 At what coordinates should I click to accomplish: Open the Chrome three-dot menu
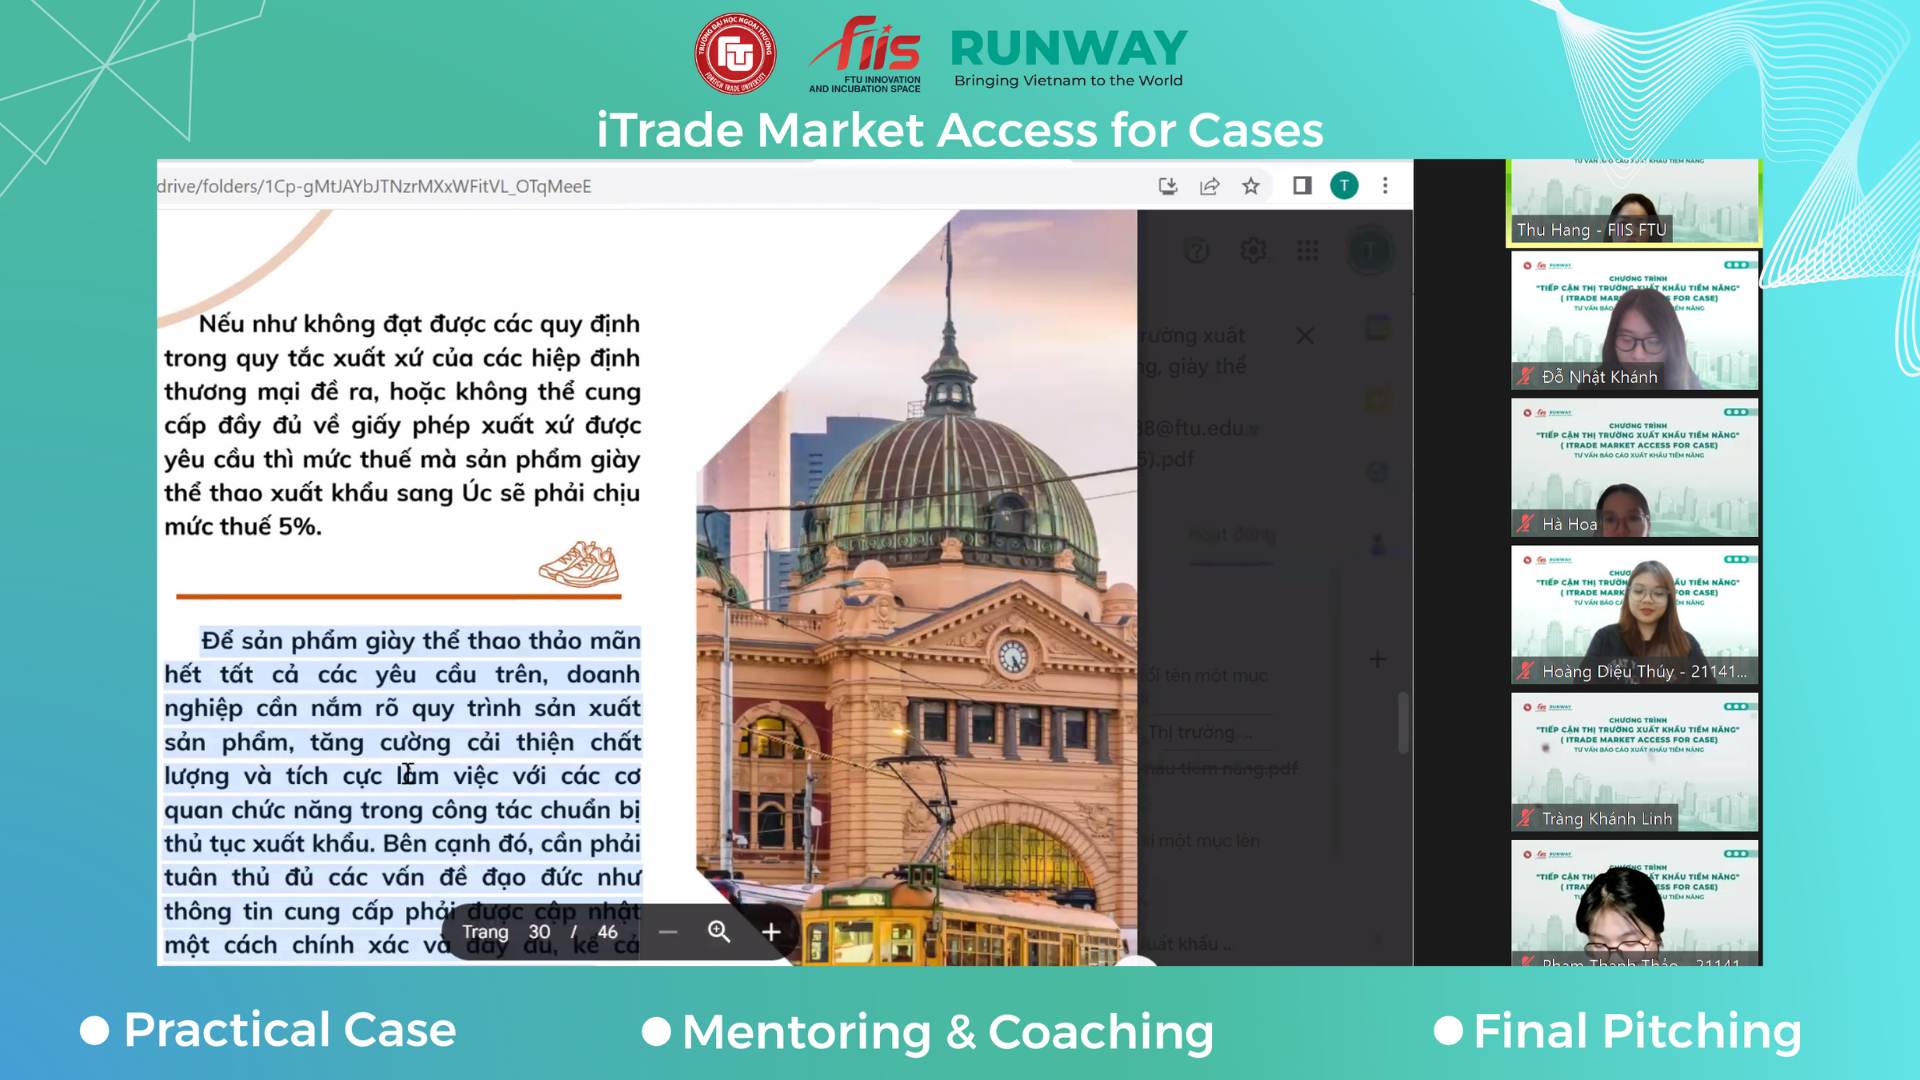(1385, 186)
